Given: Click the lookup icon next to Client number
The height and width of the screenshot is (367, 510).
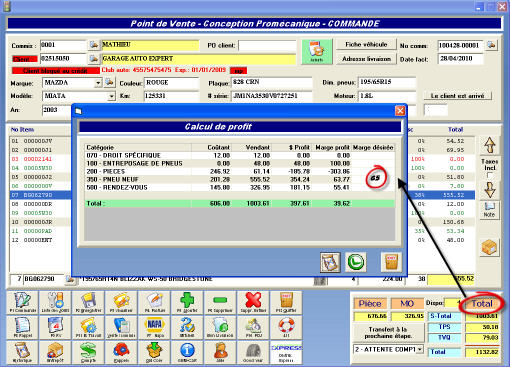Looking at the screenshot, I should pos(94,59).
